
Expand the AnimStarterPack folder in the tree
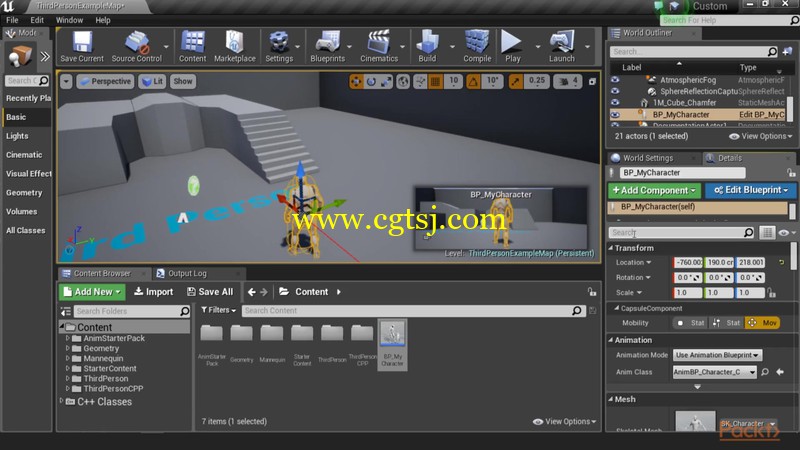tap(67, 338)
